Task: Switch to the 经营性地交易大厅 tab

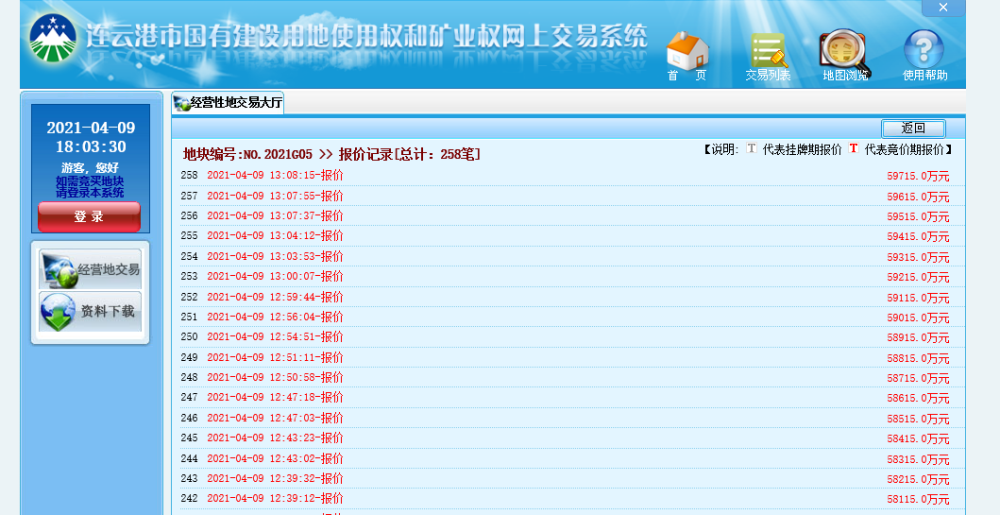Action: coord(228,103)
